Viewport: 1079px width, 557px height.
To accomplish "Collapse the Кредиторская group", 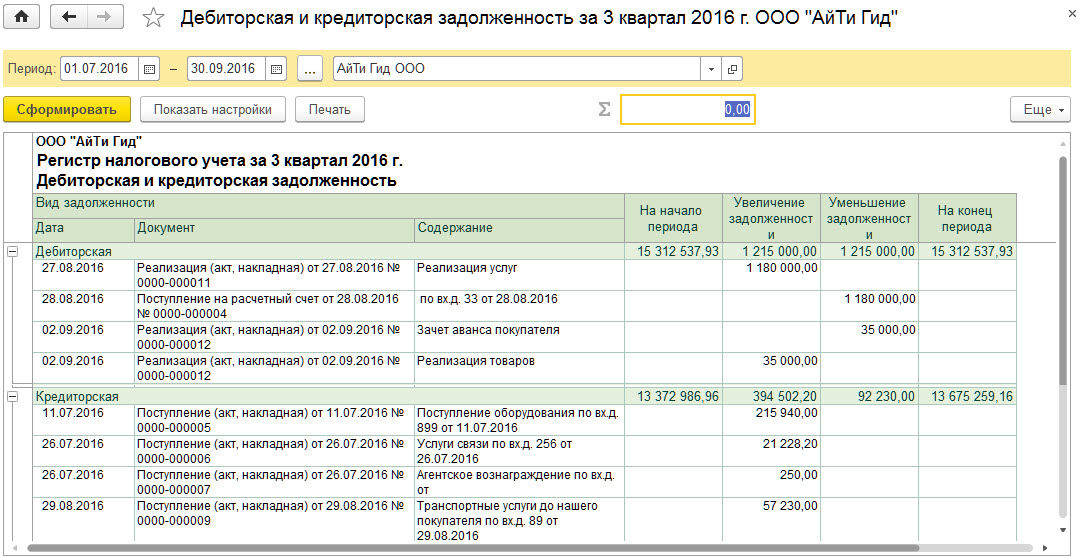I will [12, 397].
